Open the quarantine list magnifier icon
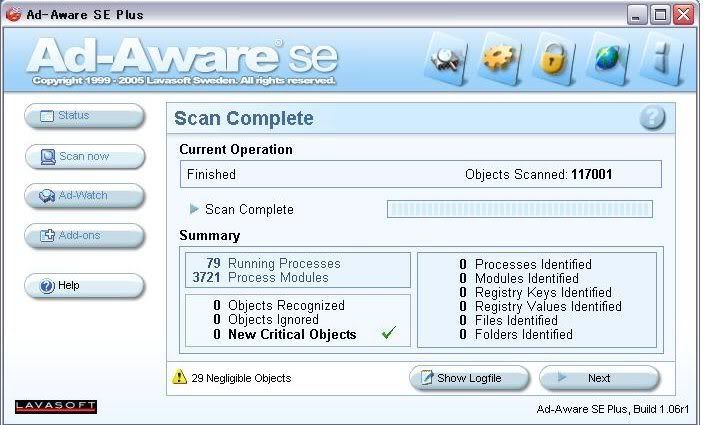This screenshot has width=710, height=425. coord(447,59)
